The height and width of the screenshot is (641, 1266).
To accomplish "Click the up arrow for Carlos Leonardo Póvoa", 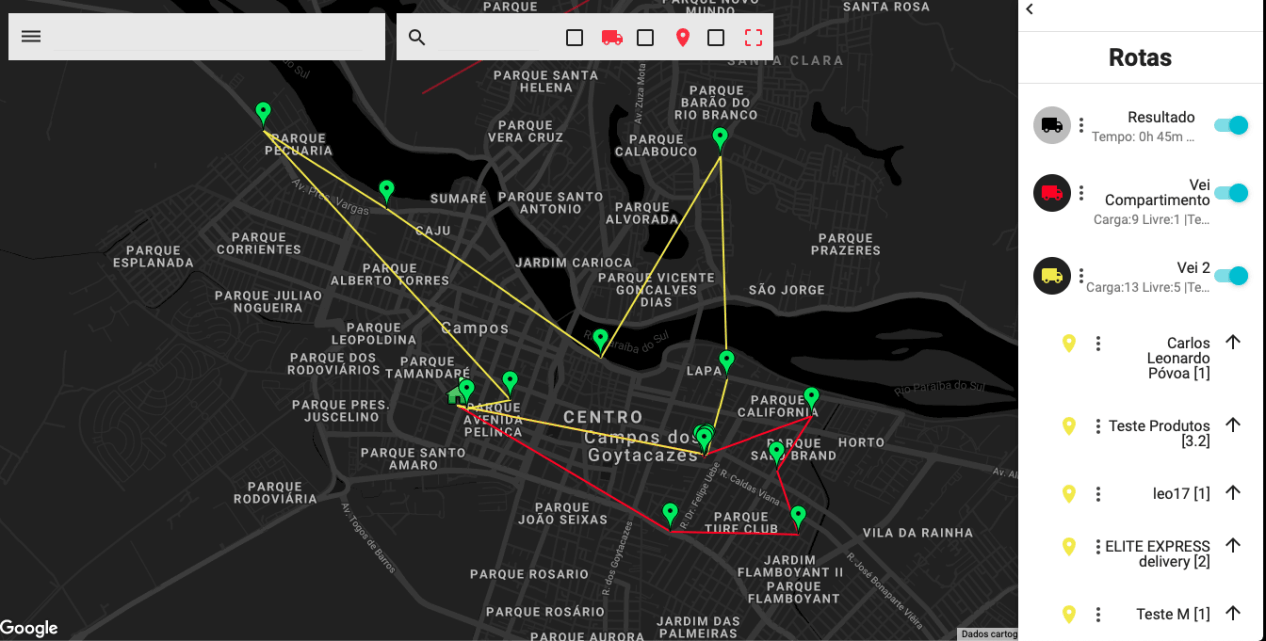I will pyautogui.click(x=1233, y=342).
